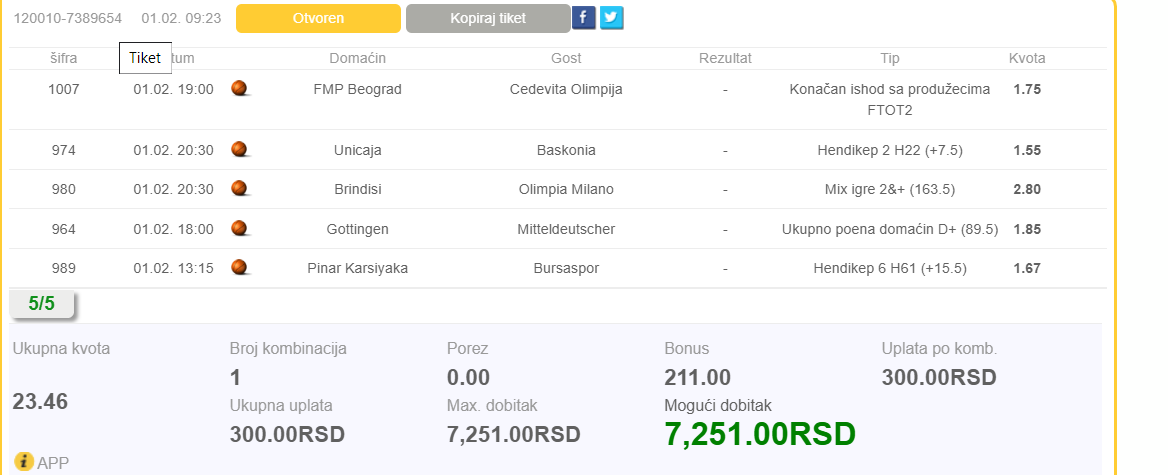
Task: Click the Mogući dobitak 7,251.00RSD amount
Action: tap(760, 434)
